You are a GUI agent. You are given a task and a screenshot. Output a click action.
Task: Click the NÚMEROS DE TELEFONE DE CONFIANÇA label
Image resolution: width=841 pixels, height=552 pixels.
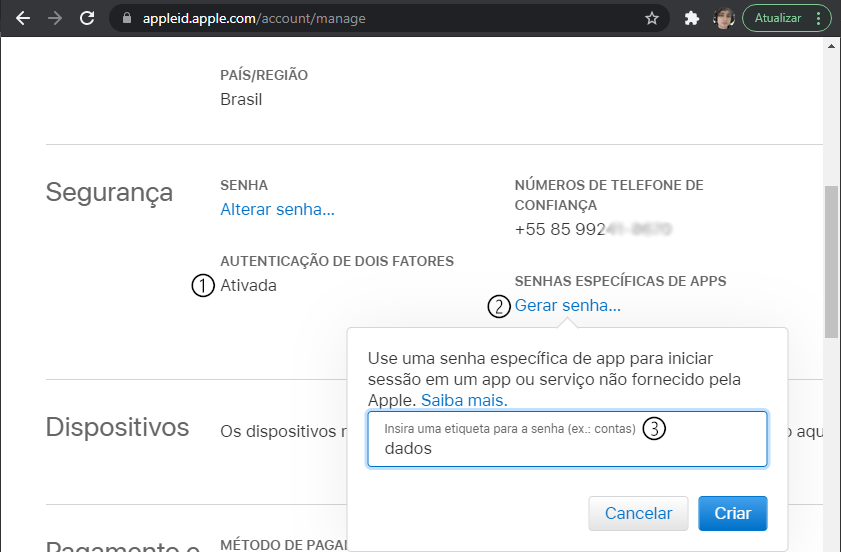point(609,195)
